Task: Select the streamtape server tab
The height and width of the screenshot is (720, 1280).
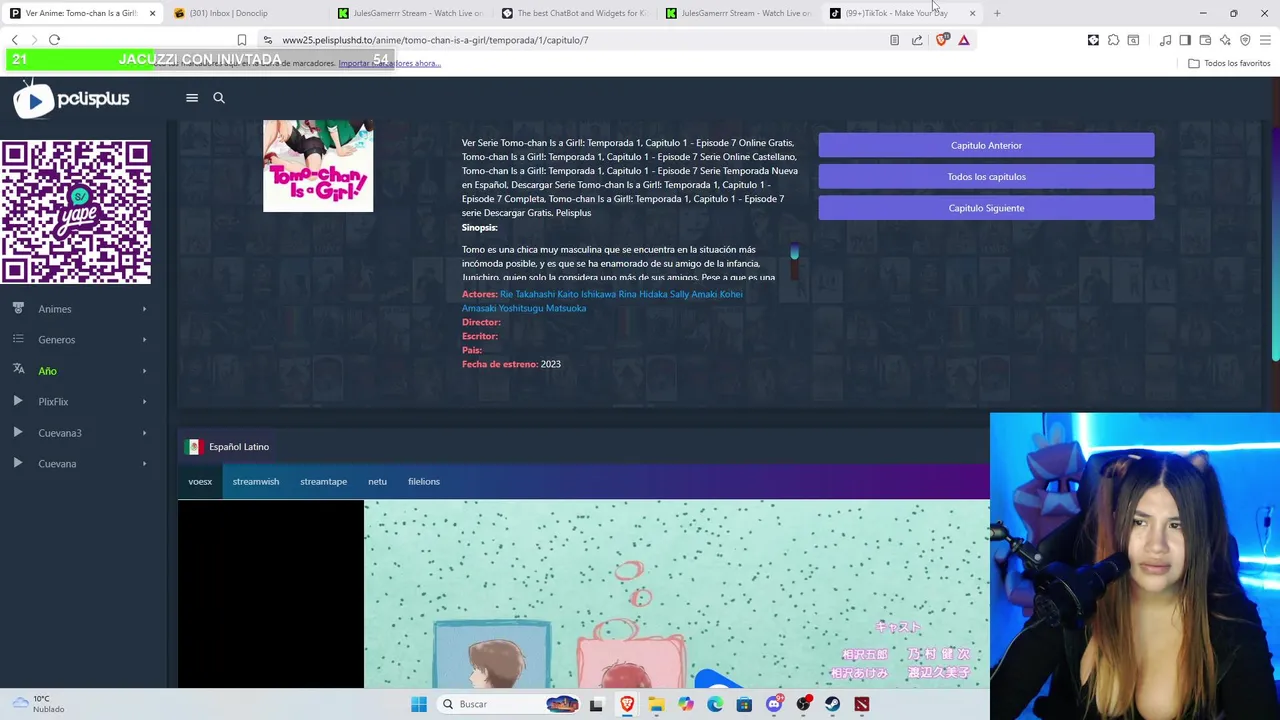Action: tap(323, 482)
